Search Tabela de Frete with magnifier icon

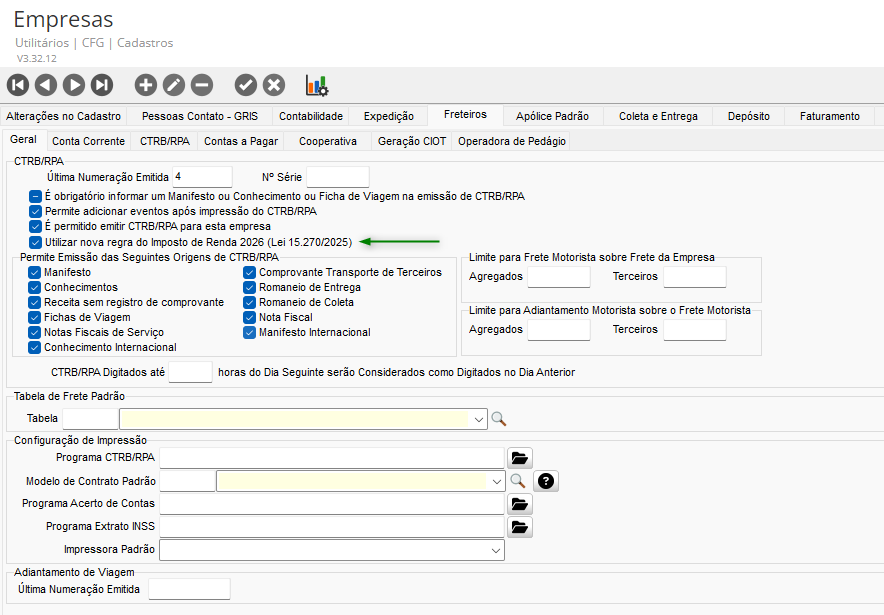click(499, 419)
